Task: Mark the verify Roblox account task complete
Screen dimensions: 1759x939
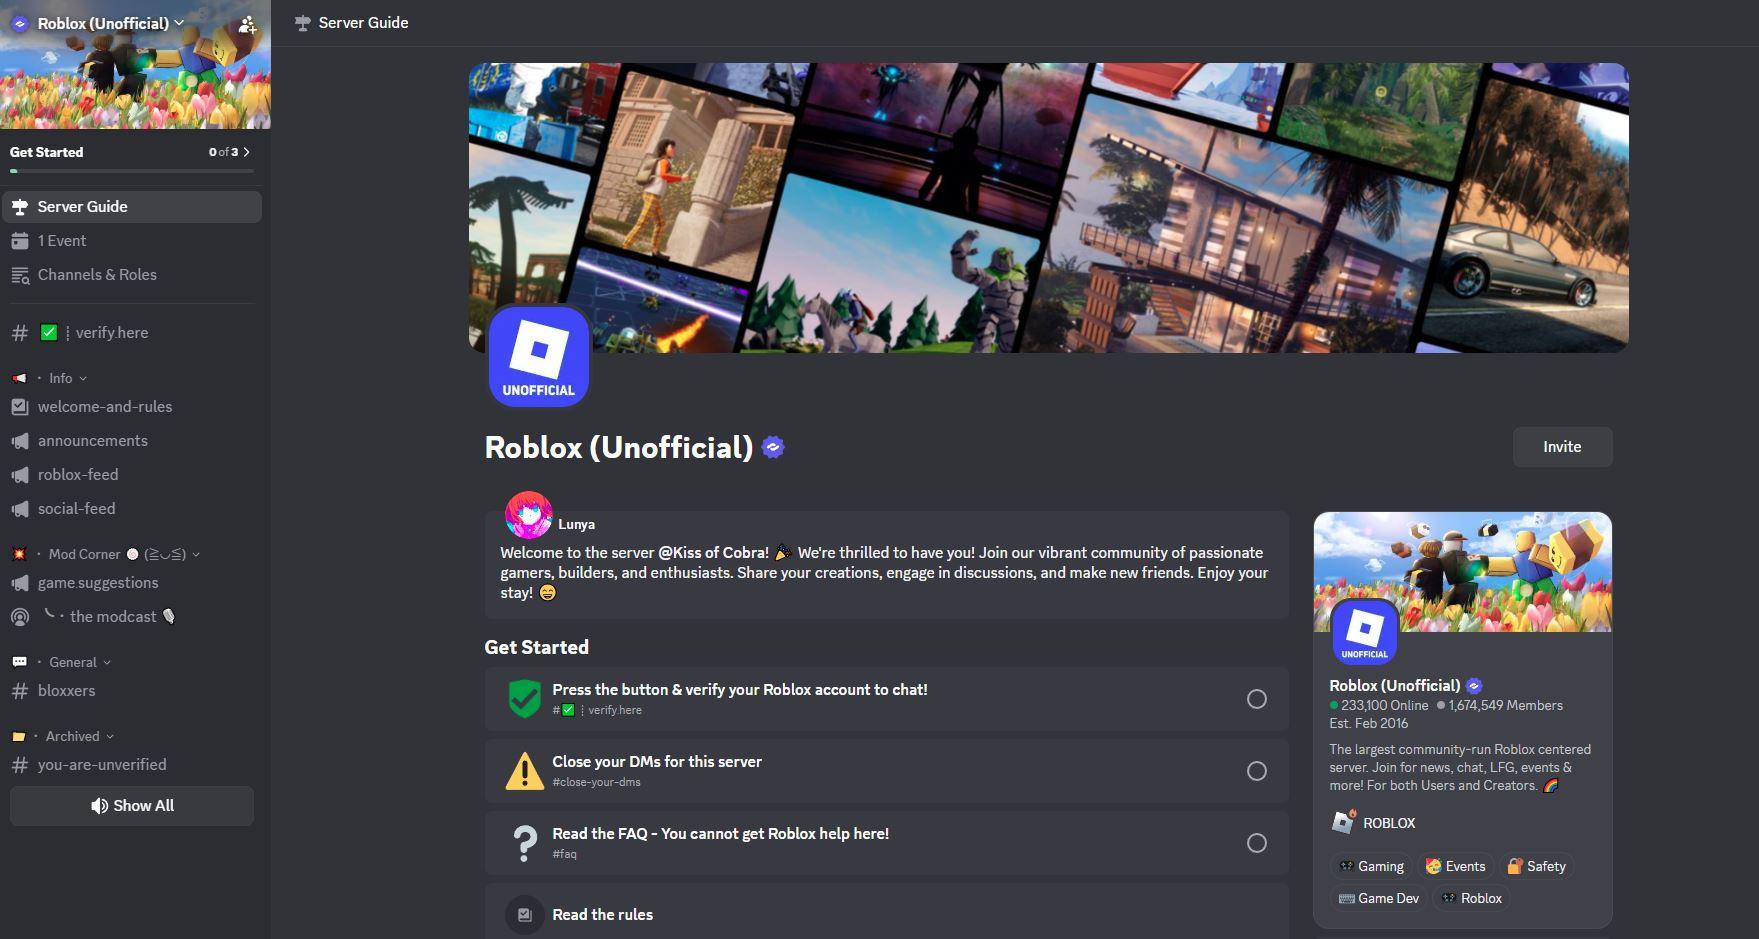Action: (x=1257, y=699)
